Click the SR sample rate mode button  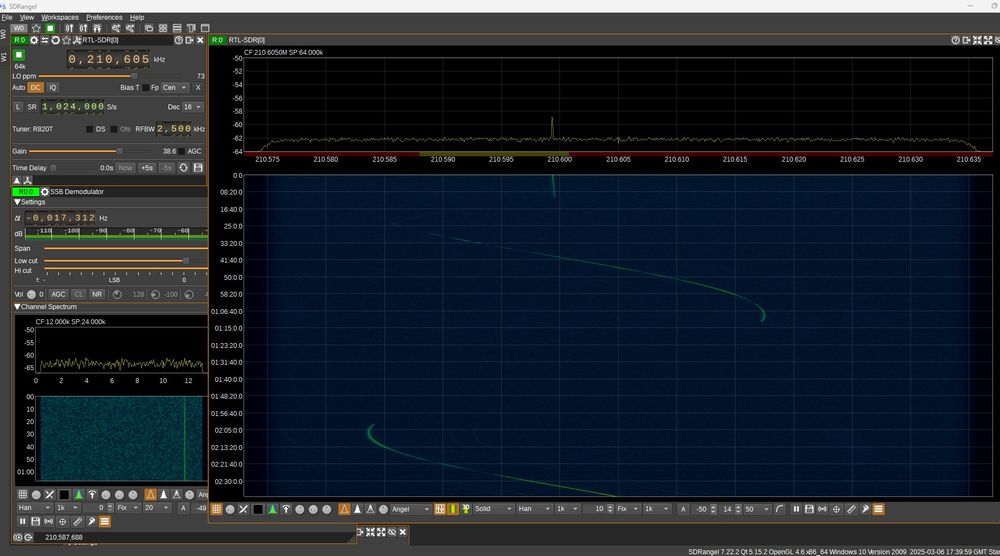32,106
